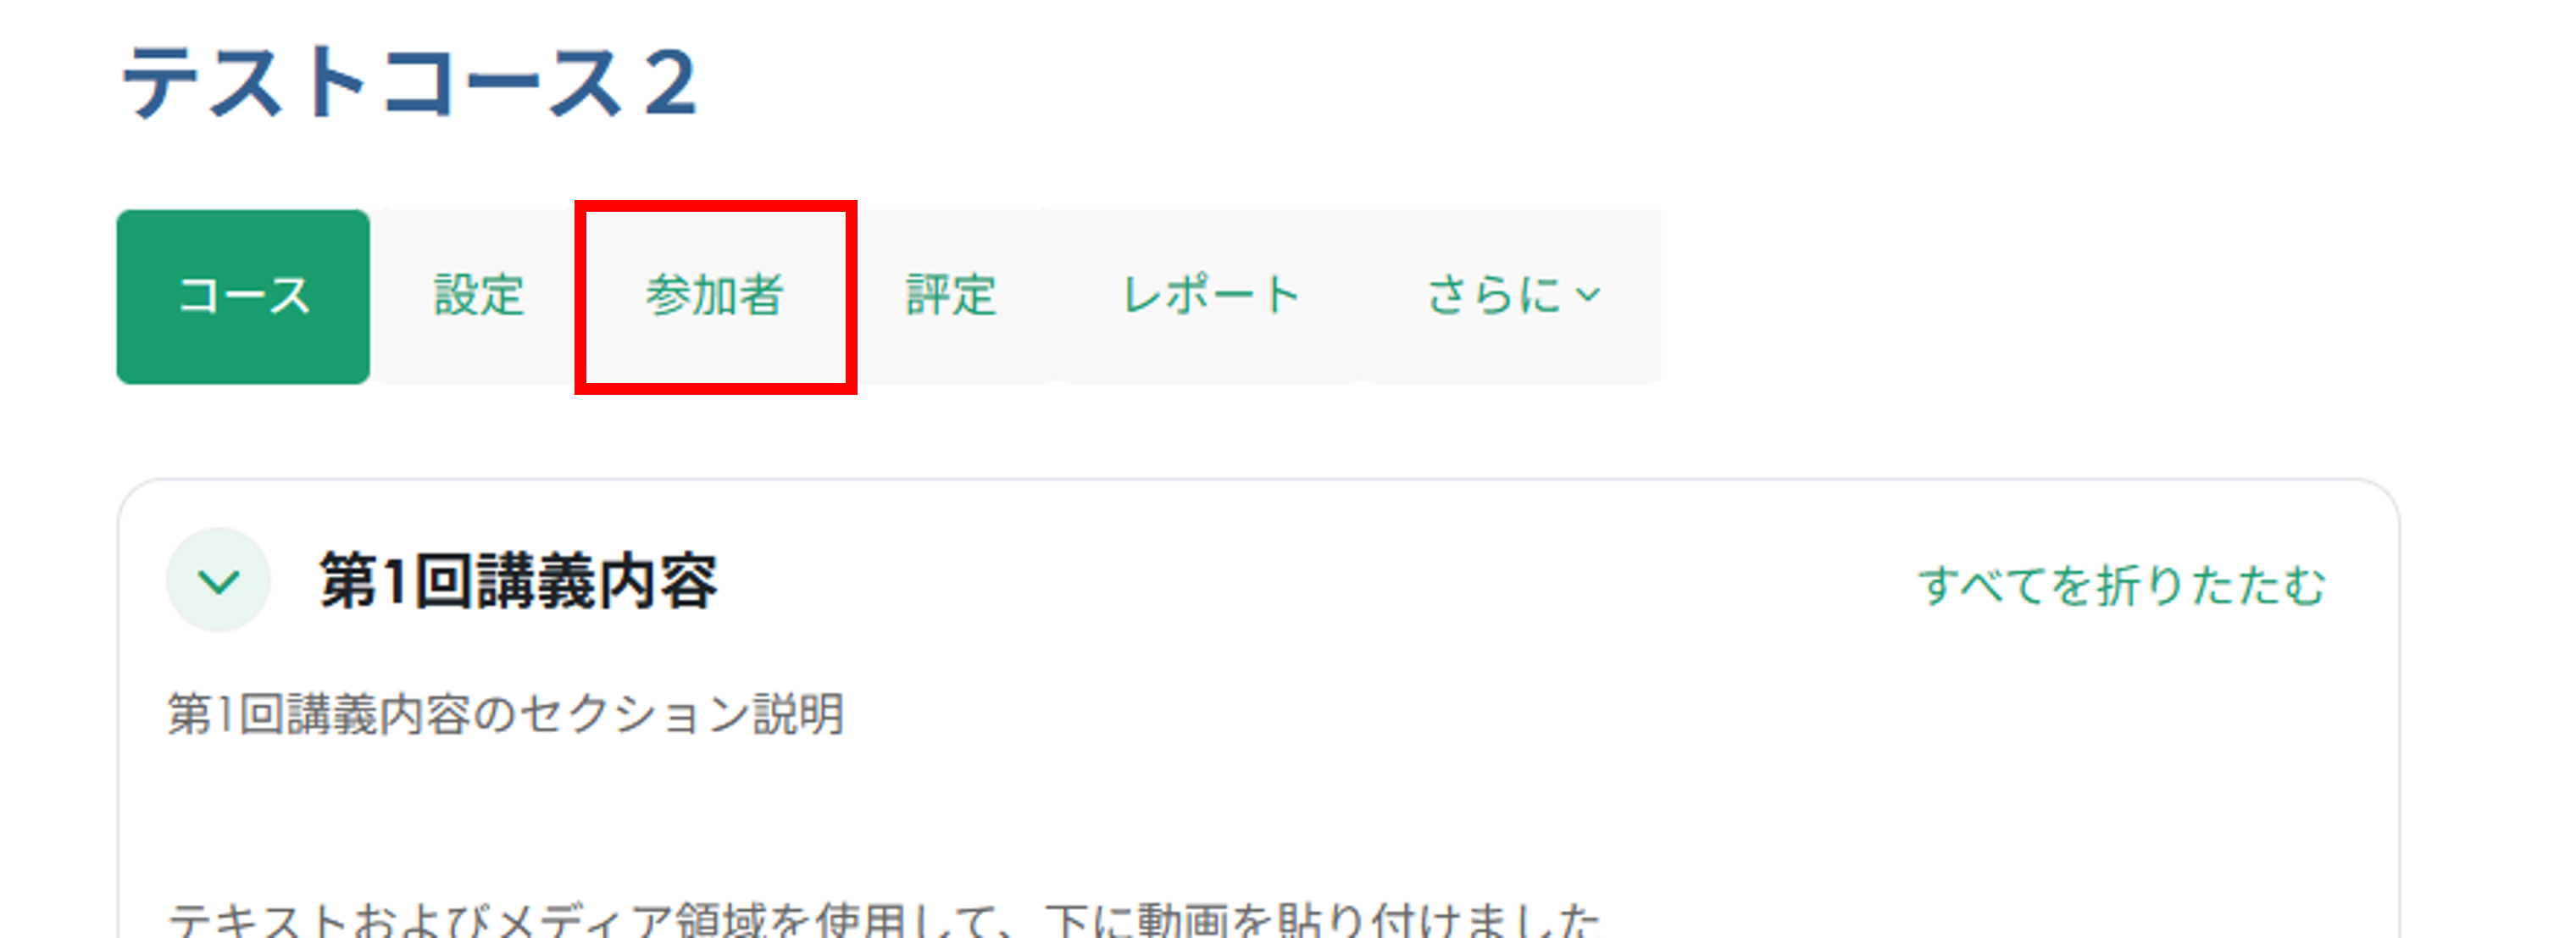Select the active green コース tab
The height and width of the screenshot is (938, 2576).
click(x=243, y=296)
